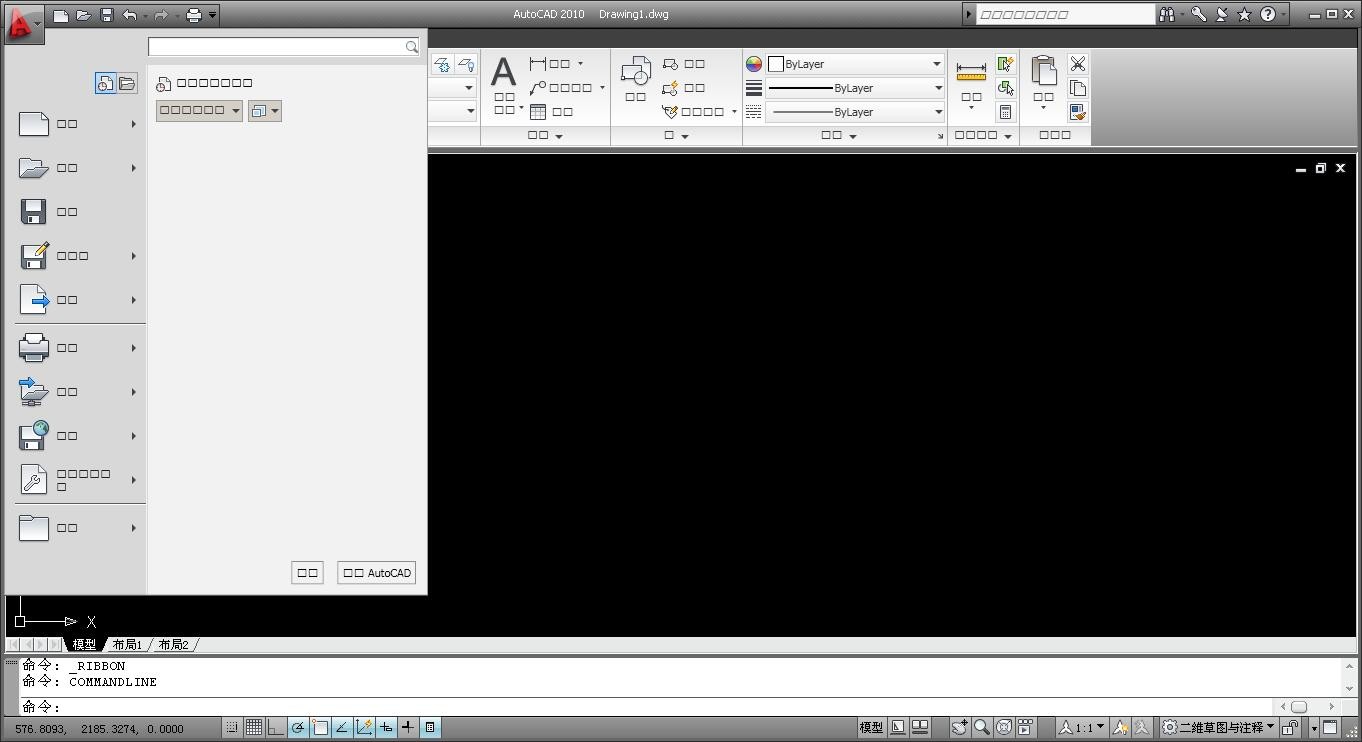Viewport: 1362px width, 742px height.
Task: Toggle Snap Mode in status bar
Action: [232, 727]
